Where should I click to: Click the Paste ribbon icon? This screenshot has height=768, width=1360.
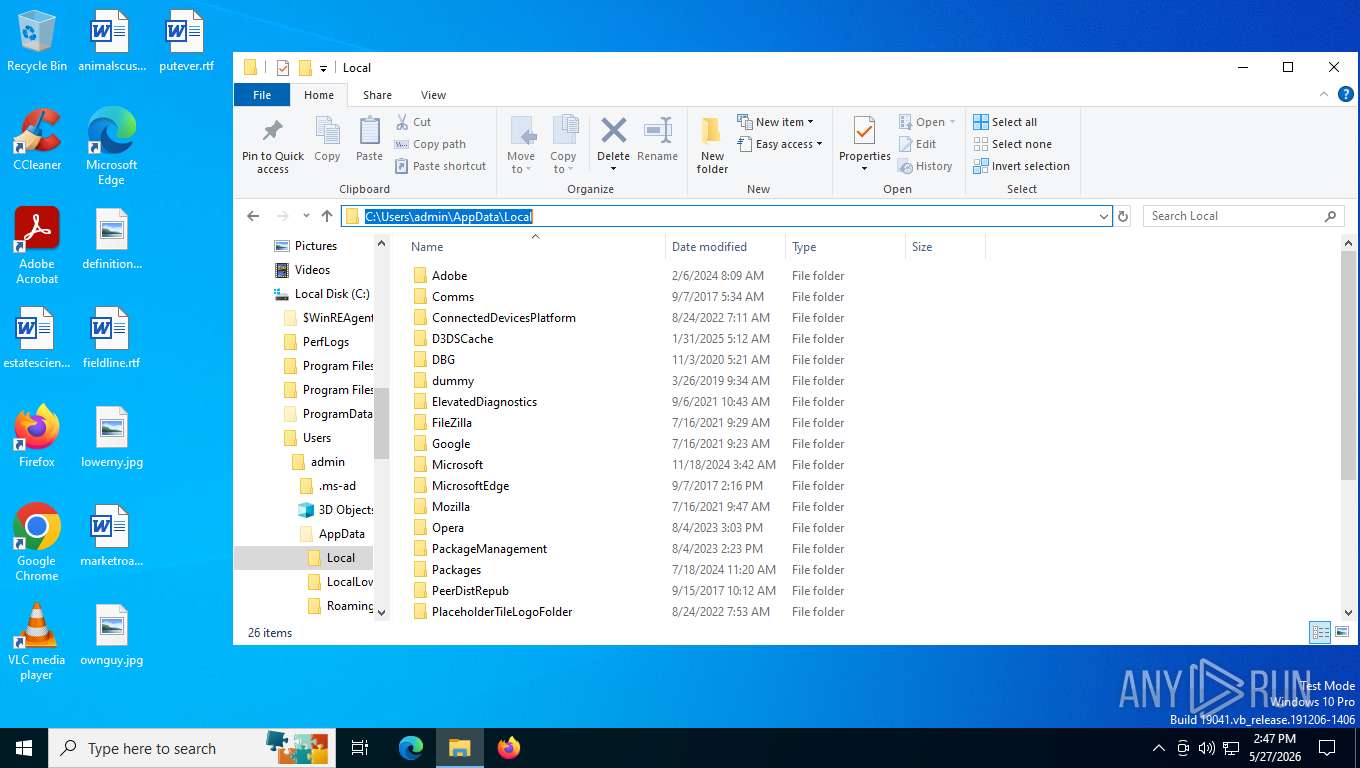[x=369, y=131]
